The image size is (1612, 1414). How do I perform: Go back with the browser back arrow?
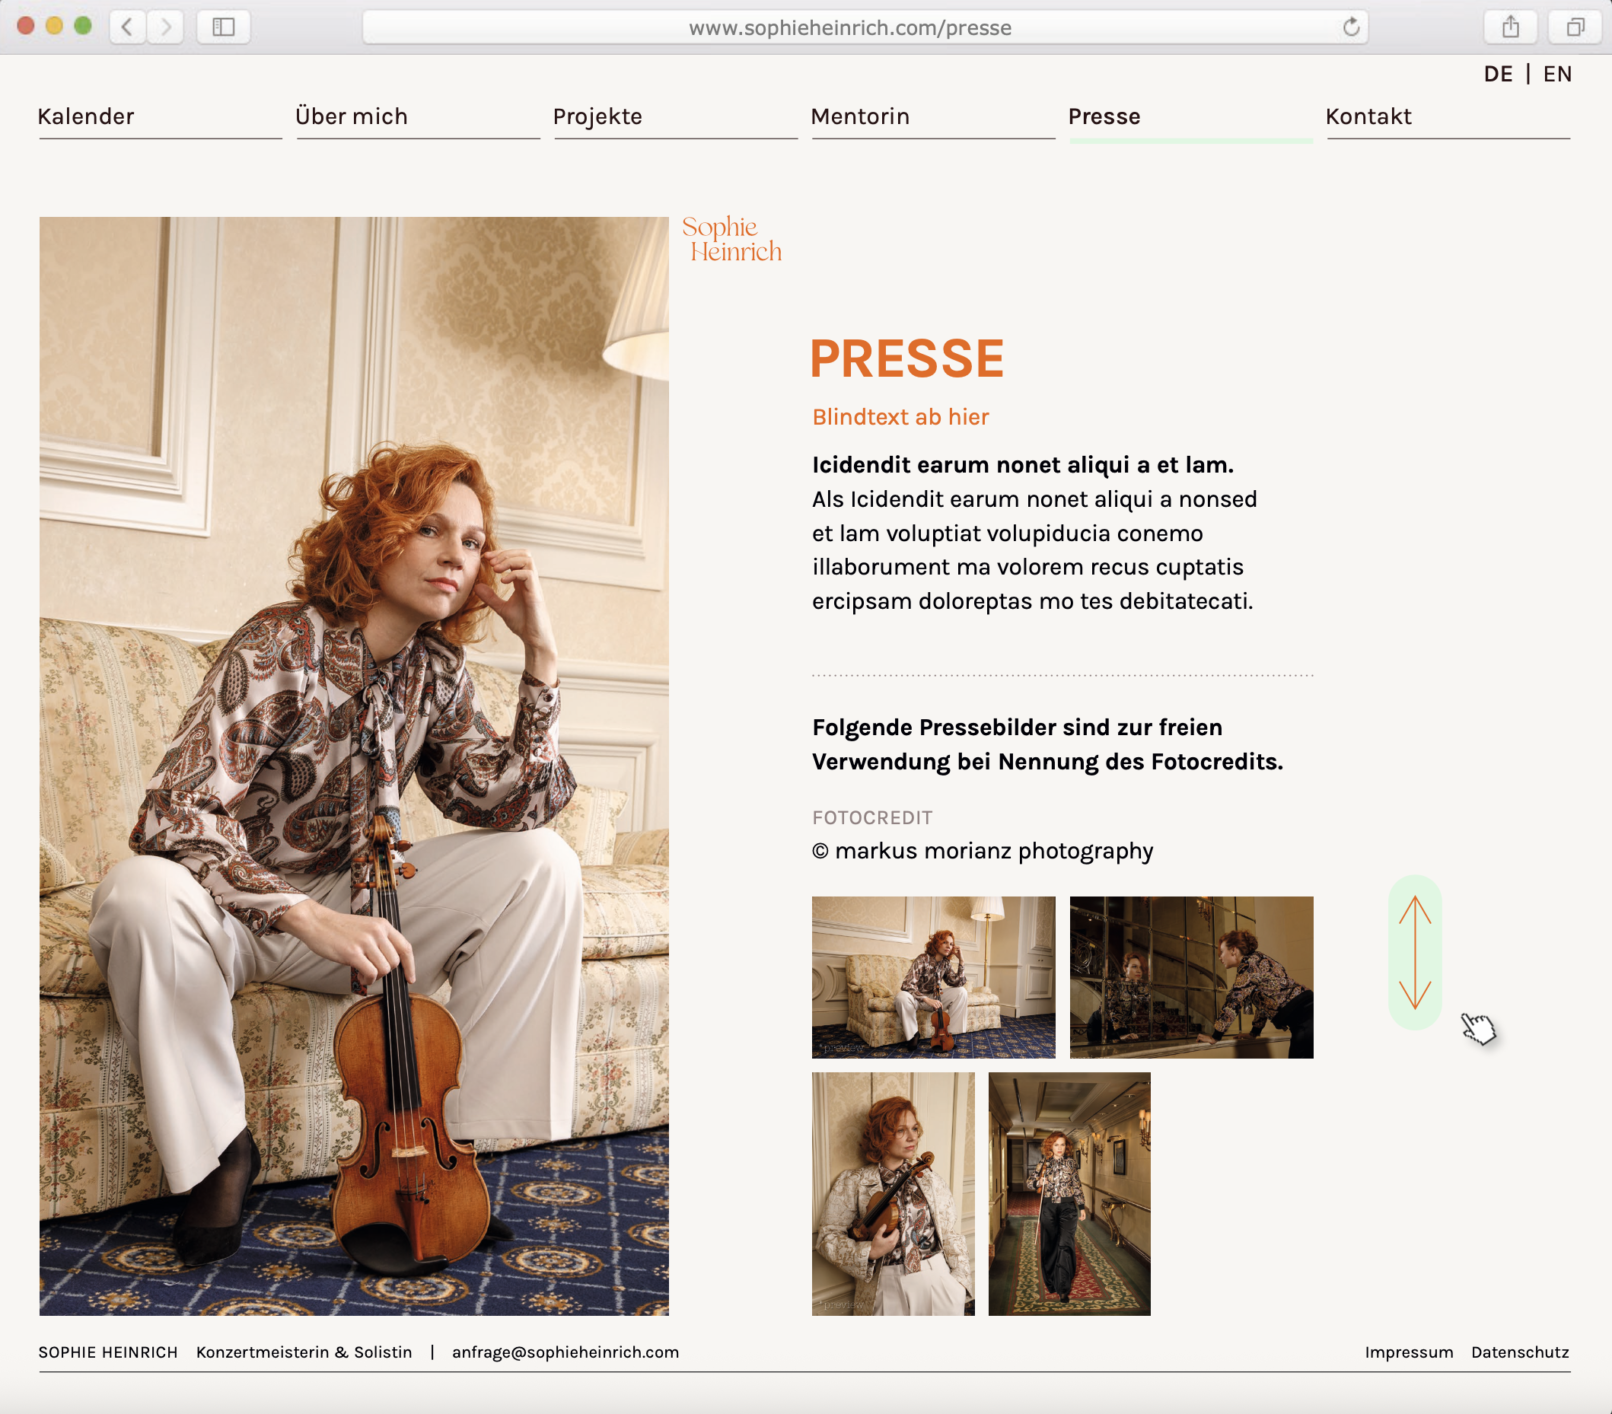[127, 27]
